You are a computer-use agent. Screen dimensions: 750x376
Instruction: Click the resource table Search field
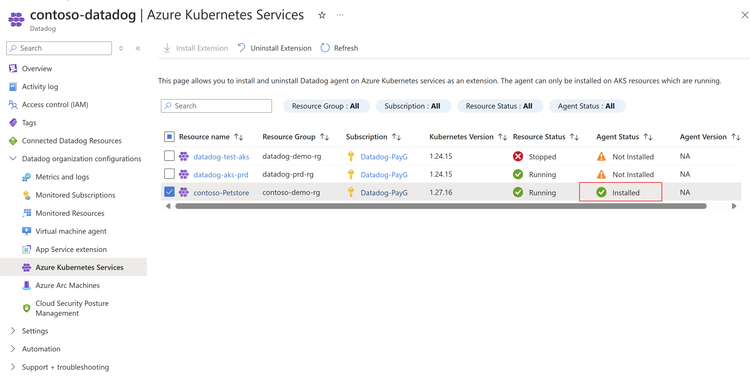pyautogui.click(x=216, y=106)
